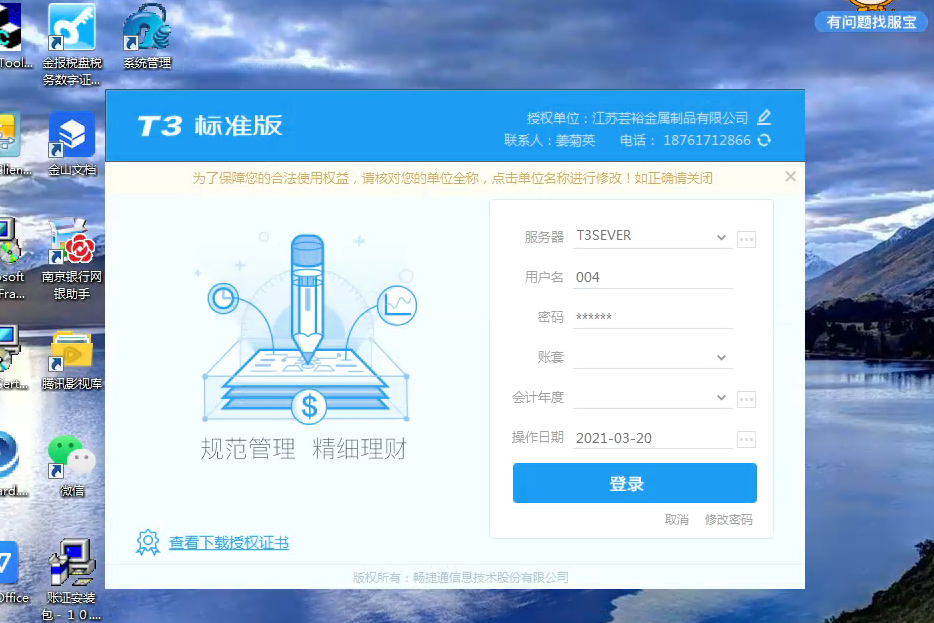Click the authorized company name 江苏芸裕金属制品有限公司
Screen dimensions: 934x623
(670, 118)
